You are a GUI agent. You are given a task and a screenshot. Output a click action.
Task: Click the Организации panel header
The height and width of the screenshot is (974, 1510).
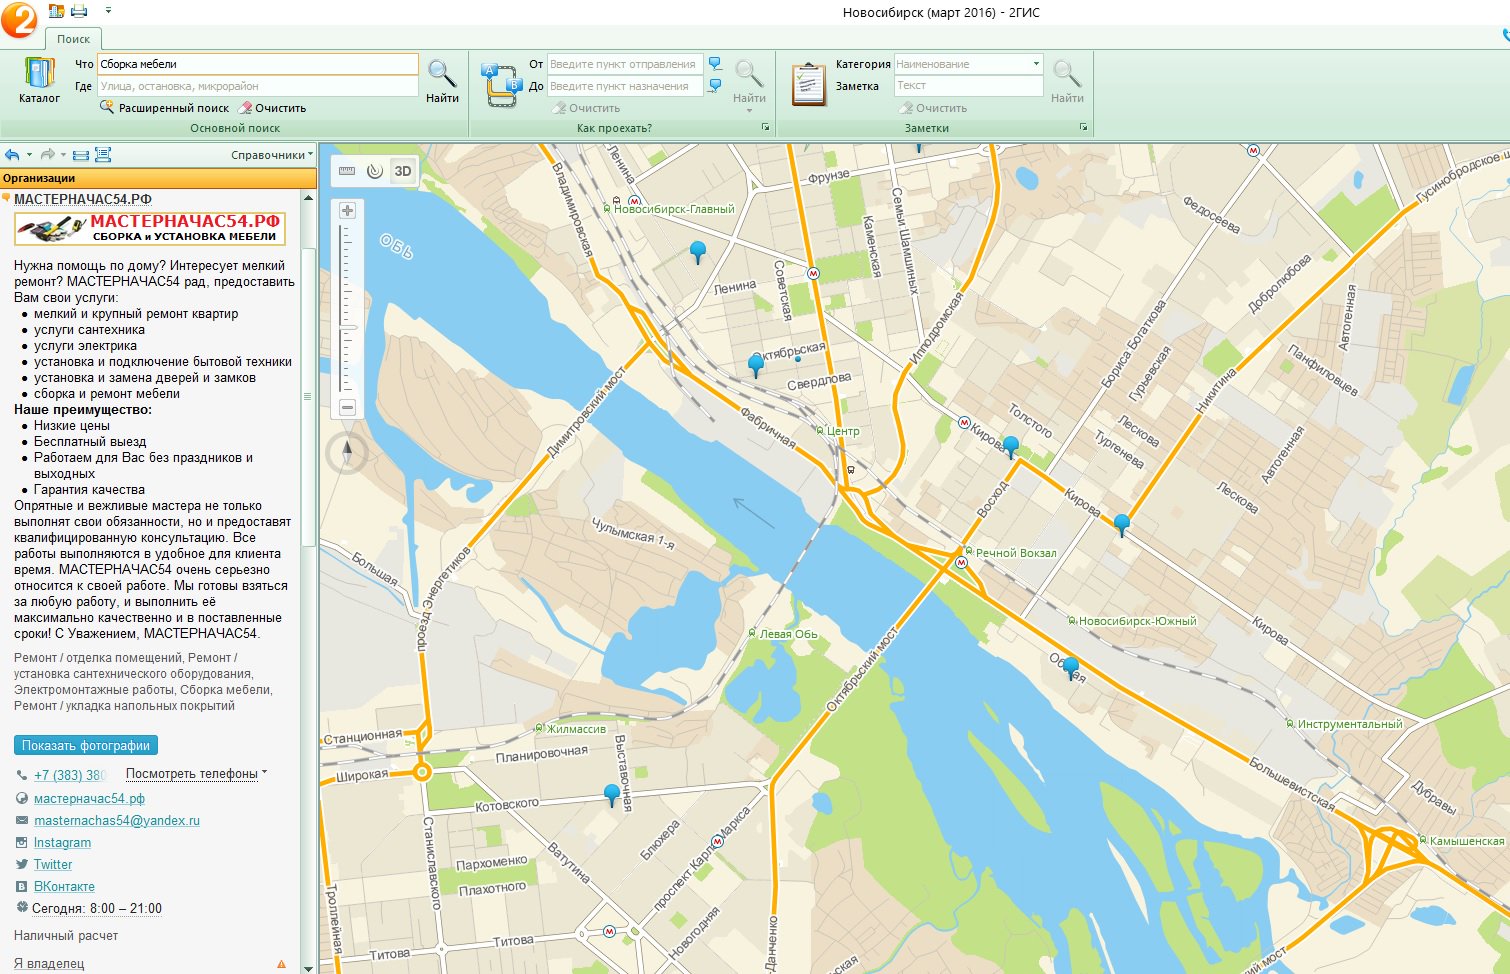click(x=158, y=178)
